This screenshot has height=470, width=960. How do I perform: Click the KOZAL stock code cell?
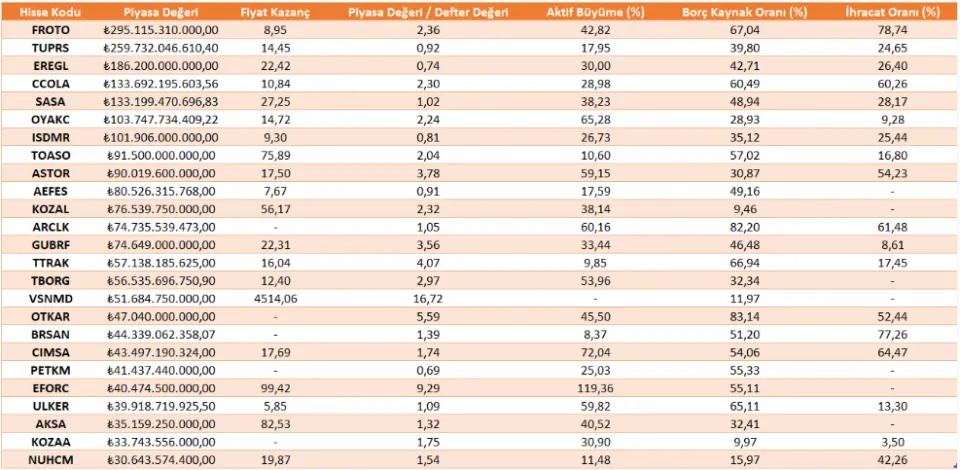coord(51,209)
